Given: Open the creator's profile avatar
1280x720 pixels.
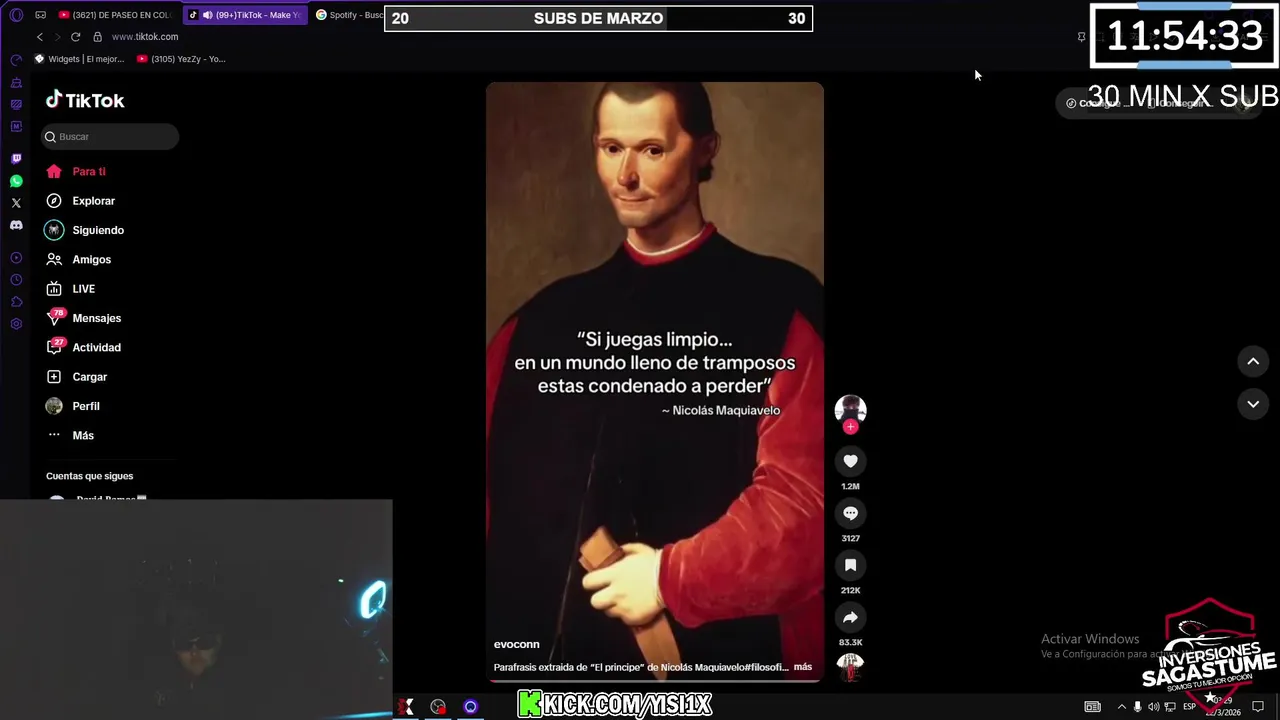Looking at the screenshot, I should point(850,409).
